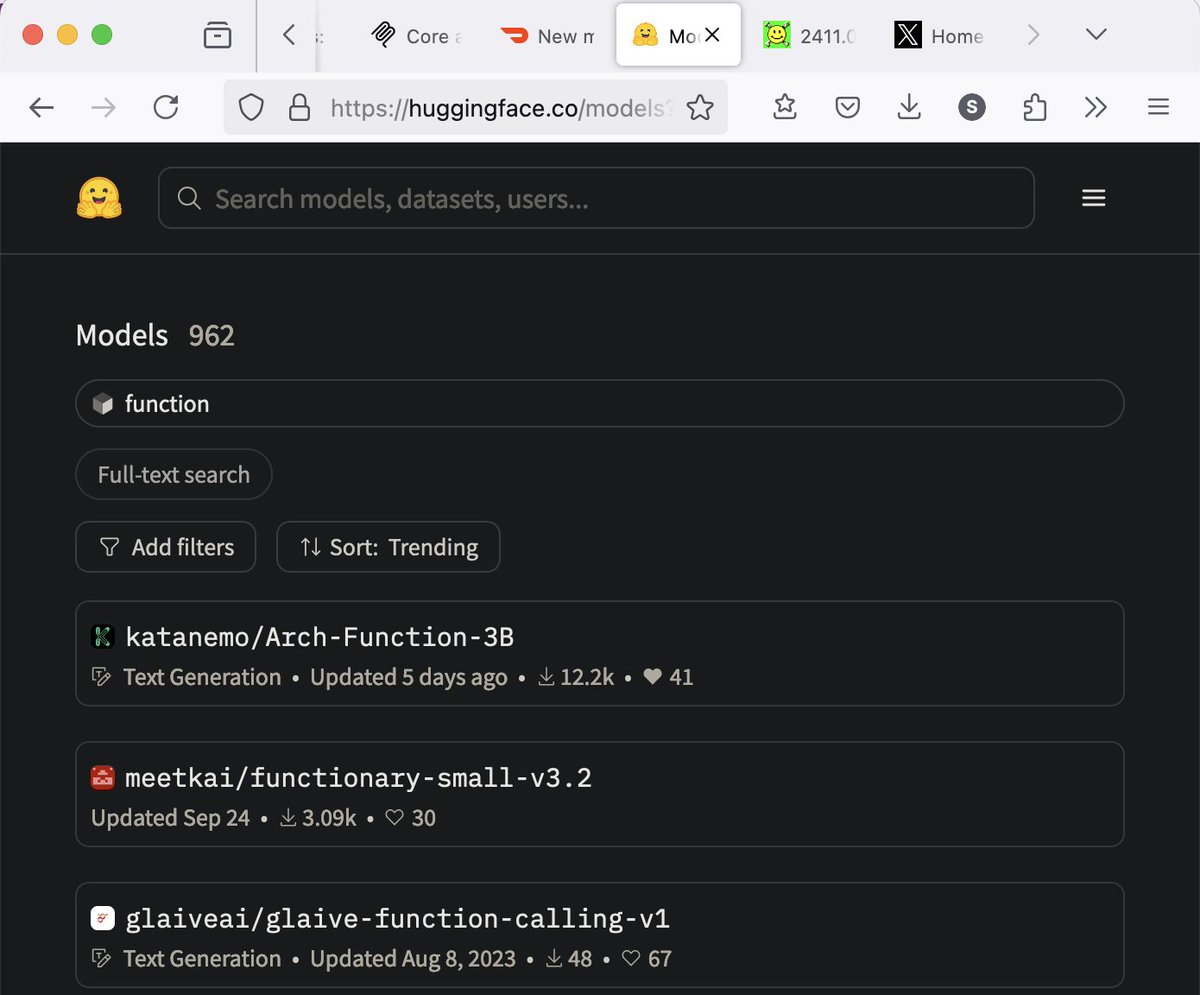Click the function model name filter field
The image size is (1200, 995).
click(x=600, y=404)
